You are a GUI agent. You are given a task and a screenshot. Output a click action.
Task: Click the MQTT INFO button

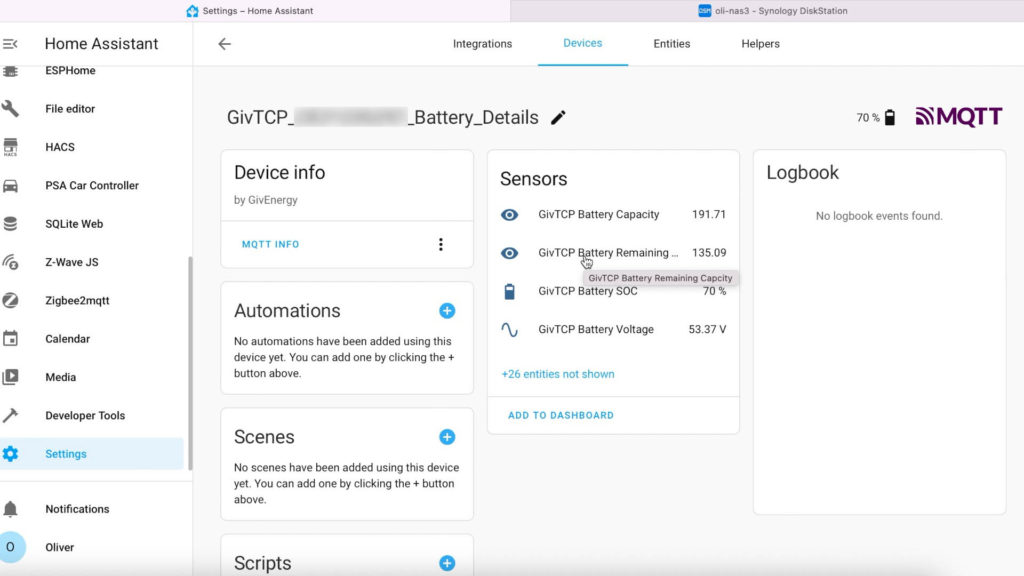click(270, 244)
